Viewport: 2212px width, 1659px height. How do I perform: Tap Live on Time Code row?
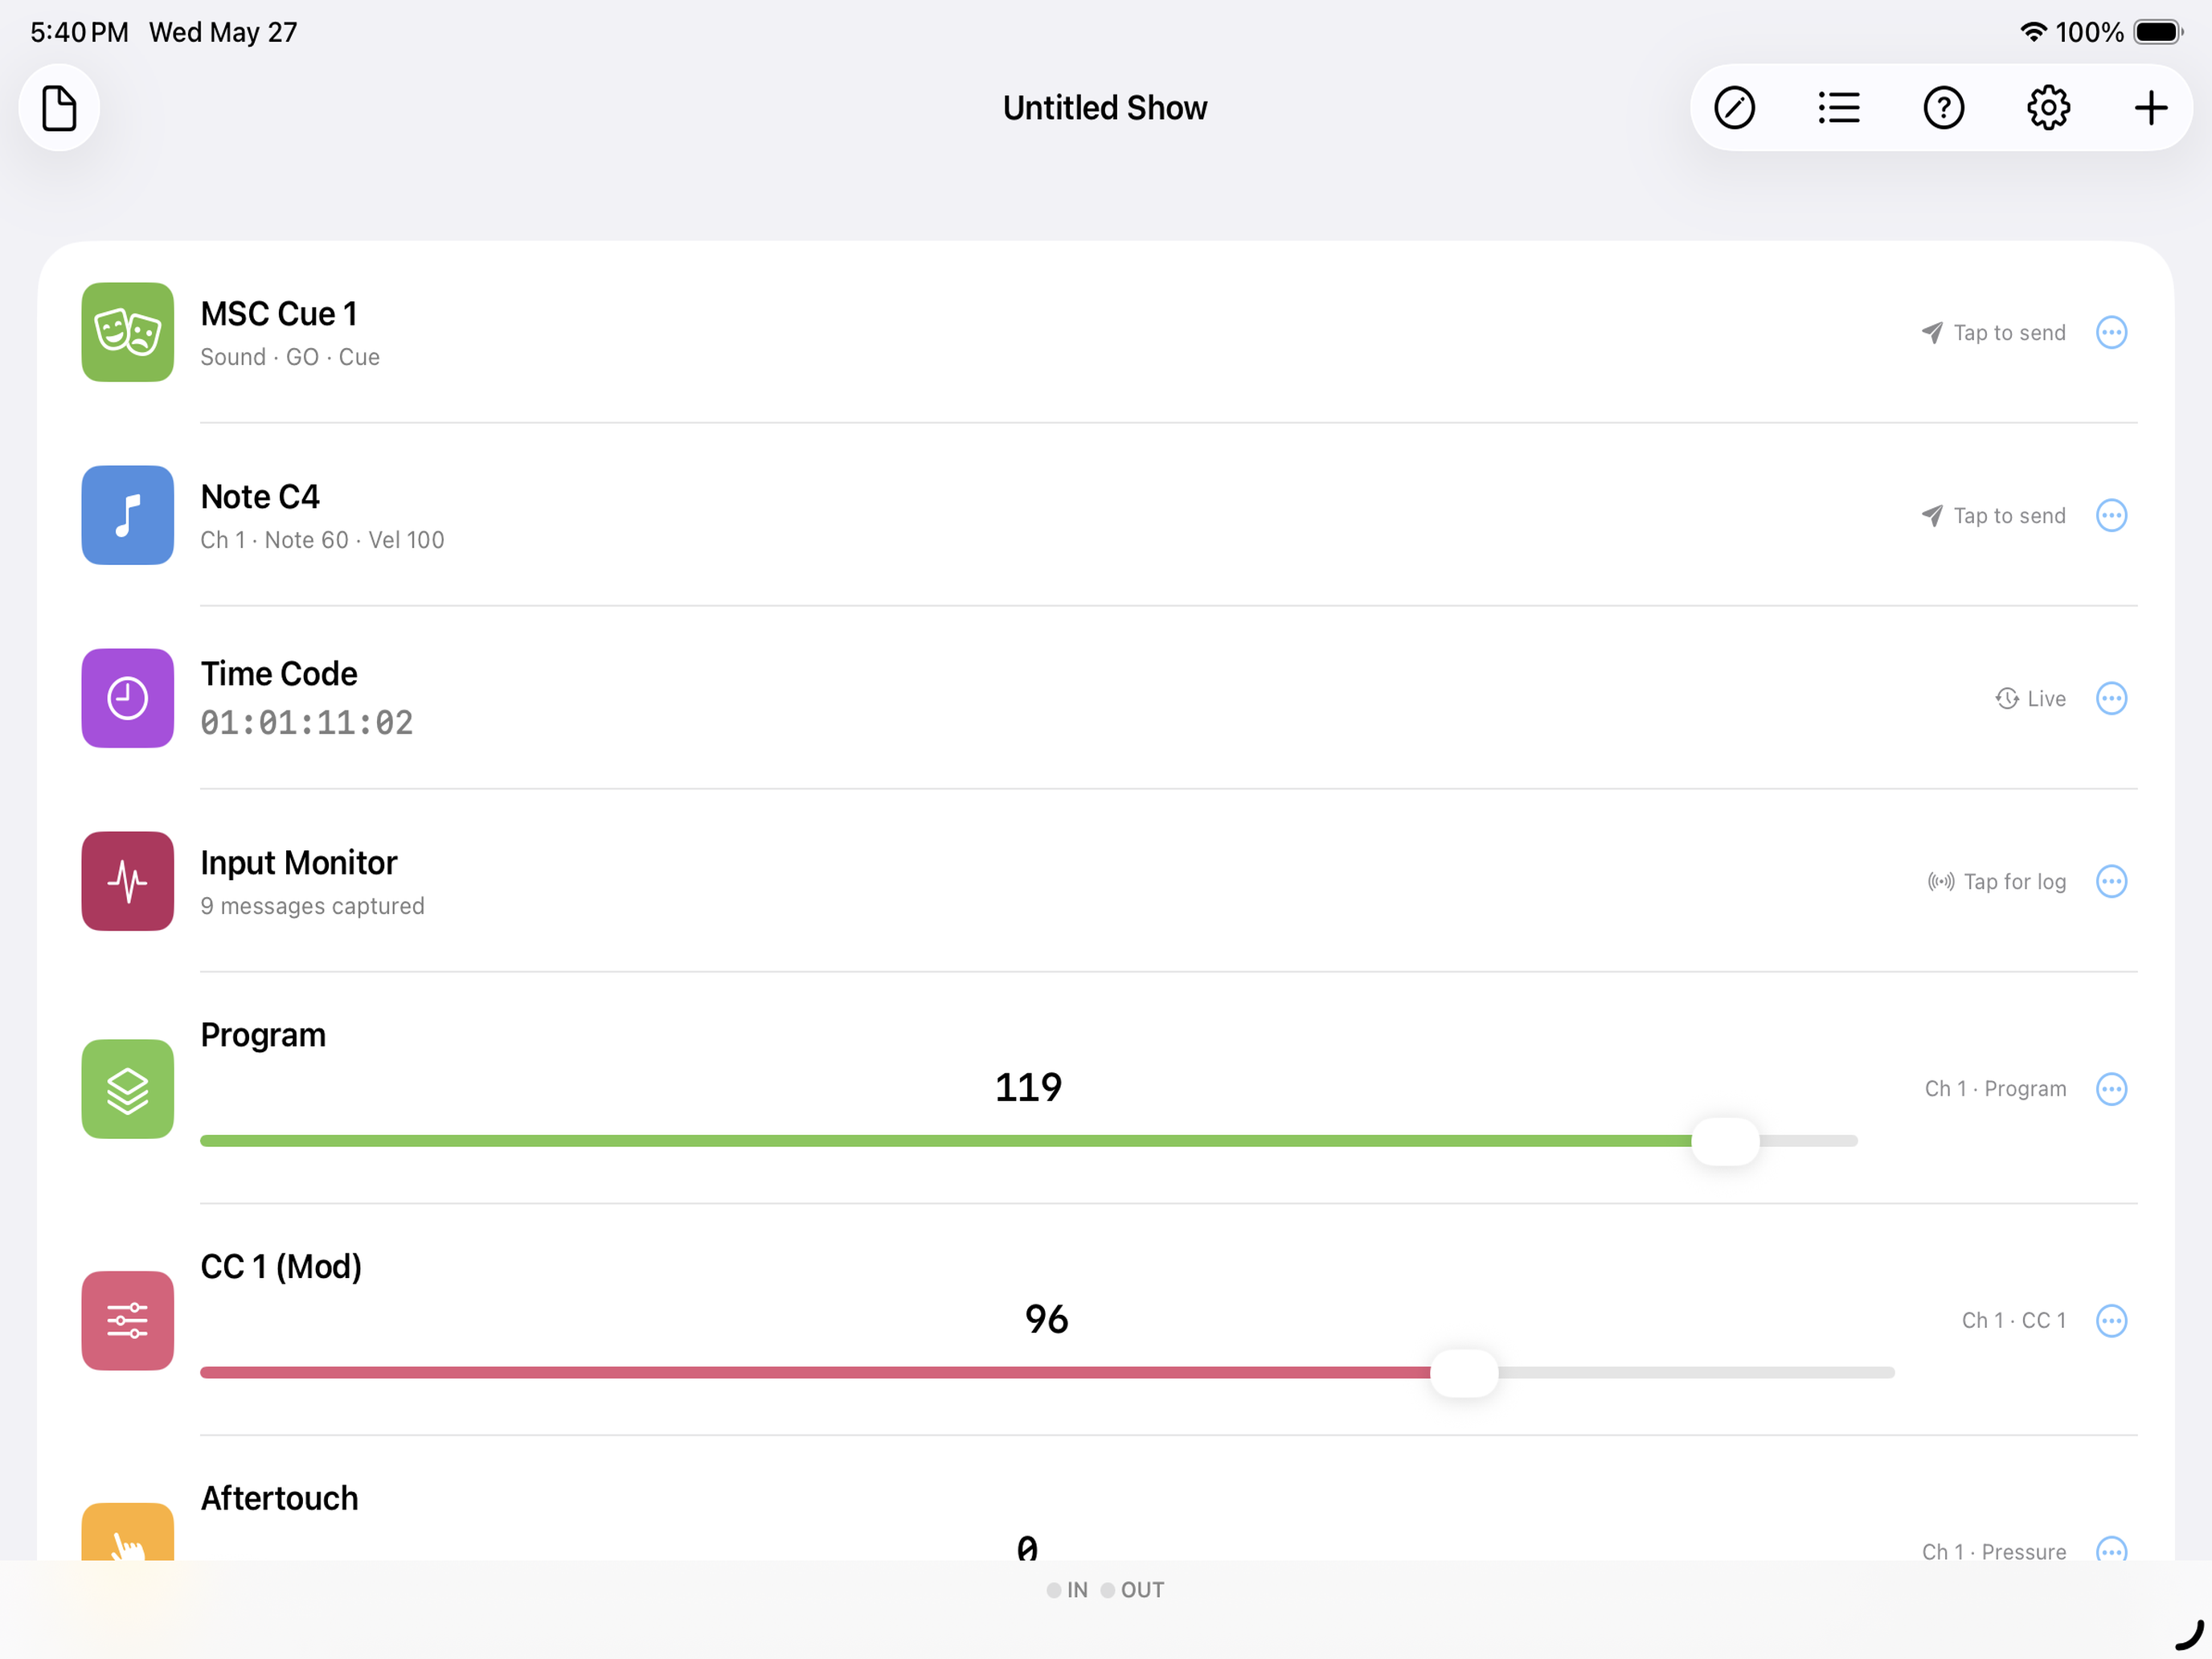click(2030, 698)
